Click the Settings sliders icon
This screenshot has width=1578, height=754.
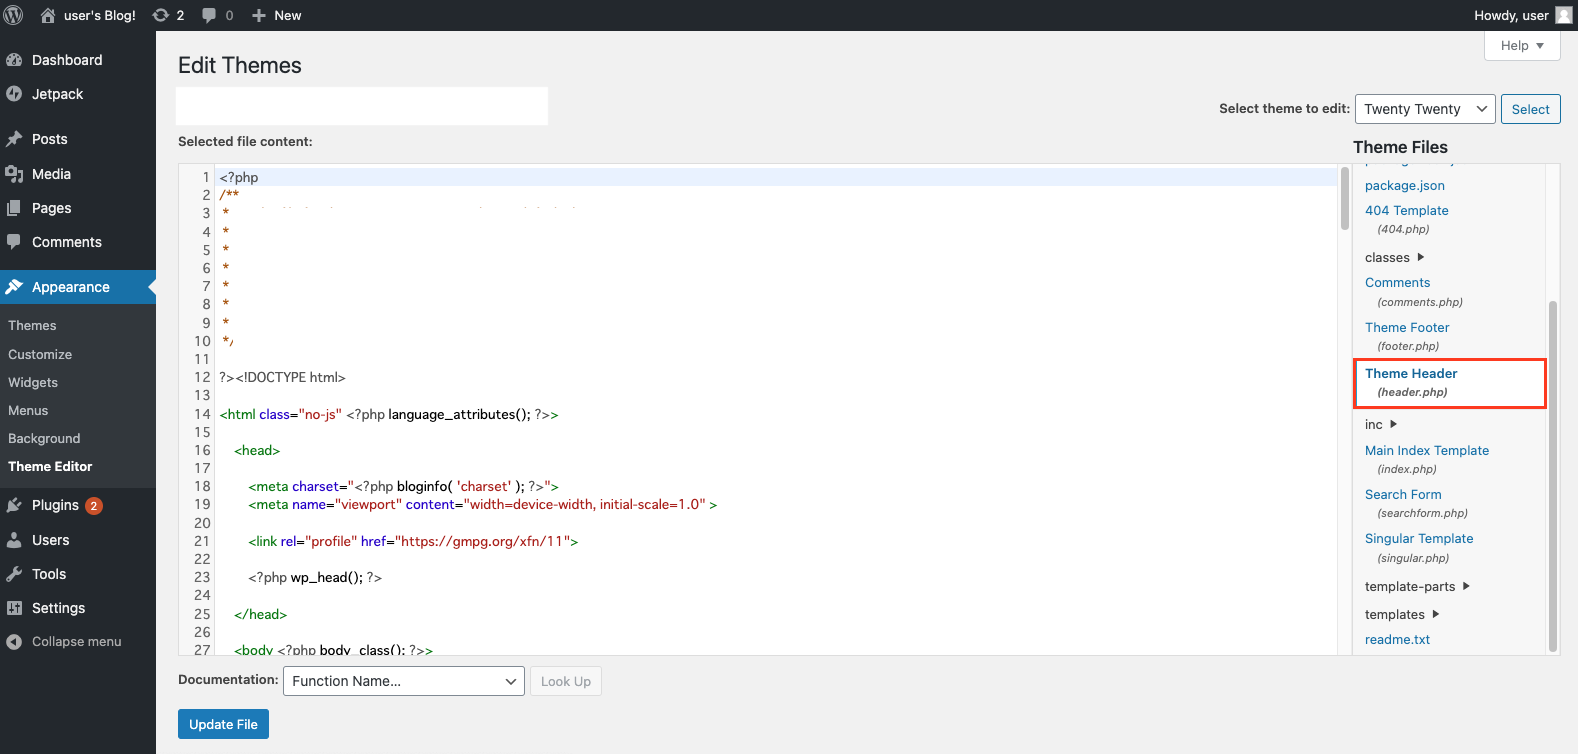(14, 608)
